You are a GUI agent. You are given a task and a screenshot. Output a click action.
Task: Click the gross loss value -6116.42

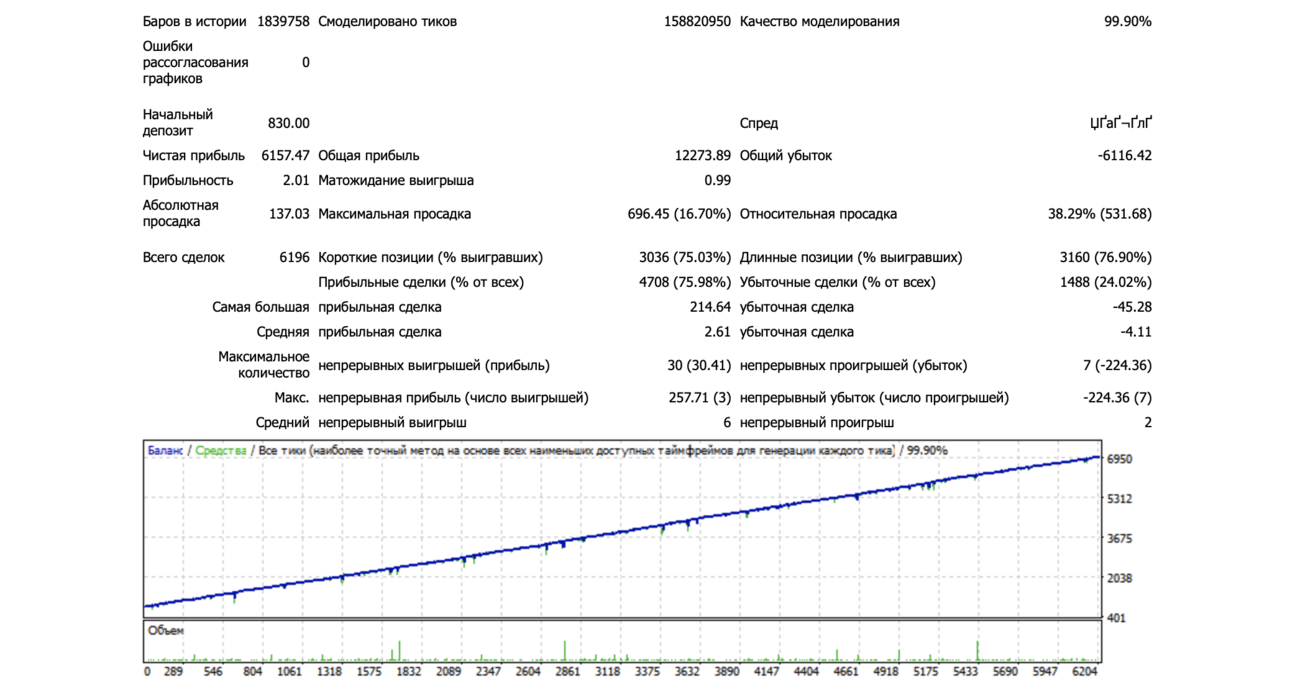point(1124,155)
